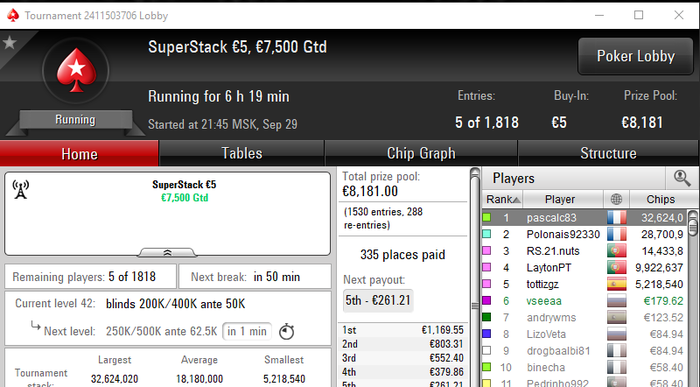The image size is (700, 387).
Task: Select player binecha
Action: point(585,367)
